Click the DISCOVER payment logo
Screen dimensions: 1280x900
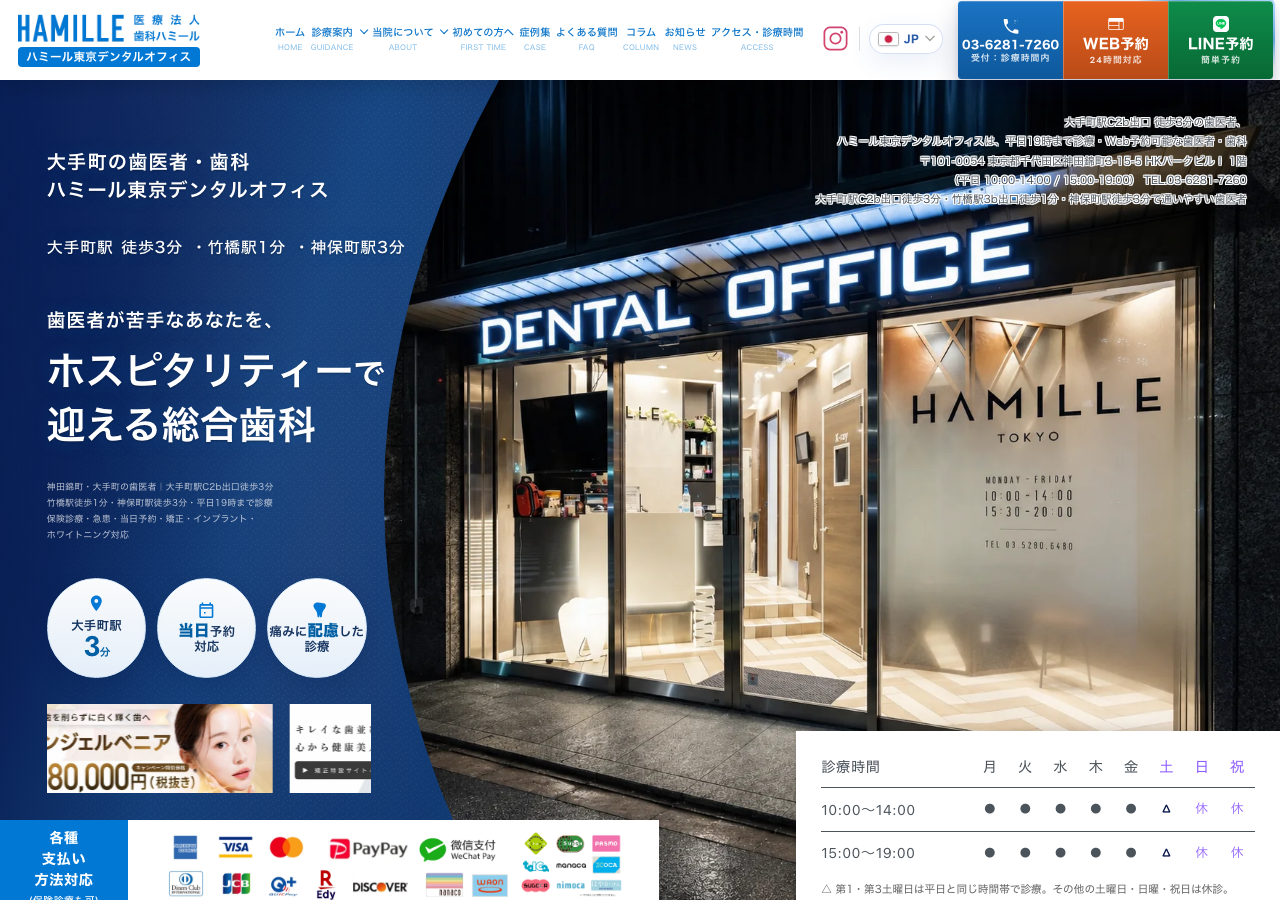point(380,887)
